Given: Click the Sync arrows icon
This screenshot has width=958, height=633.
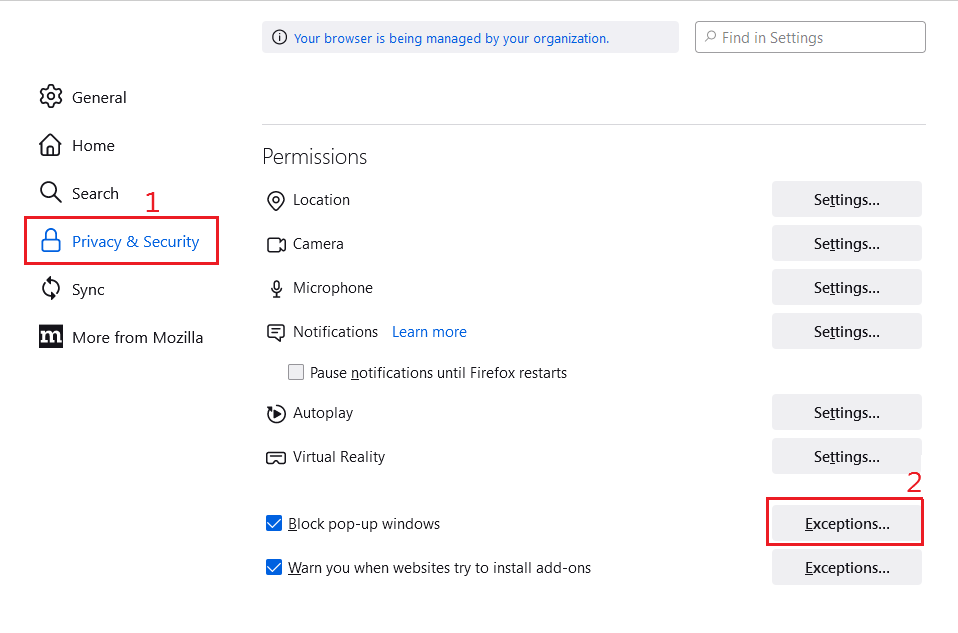Looking at the screenshot, I should click(50, 289).
